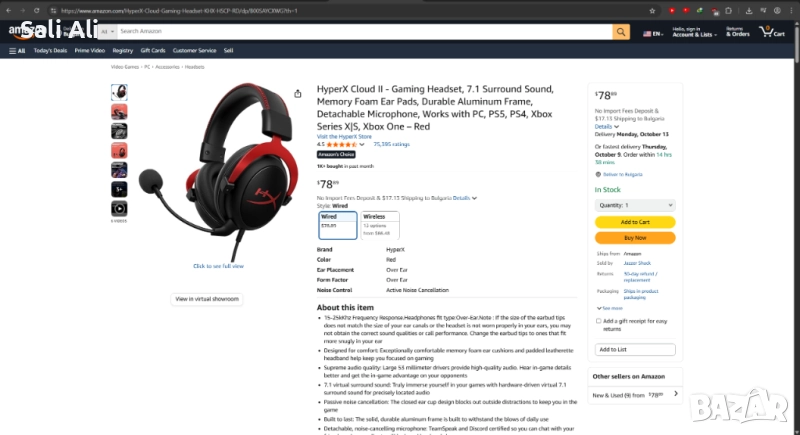Go to Customer Service menu item

194,50
